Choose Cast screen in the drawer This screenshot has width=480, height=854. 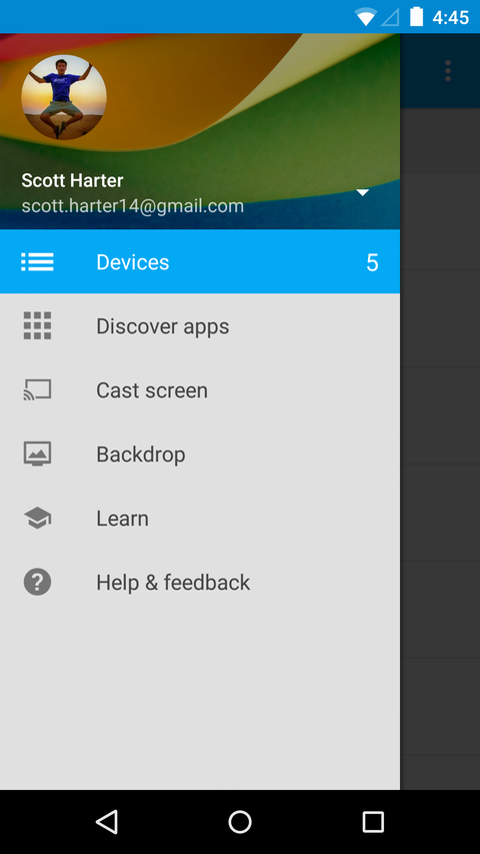tap(200, 390)
